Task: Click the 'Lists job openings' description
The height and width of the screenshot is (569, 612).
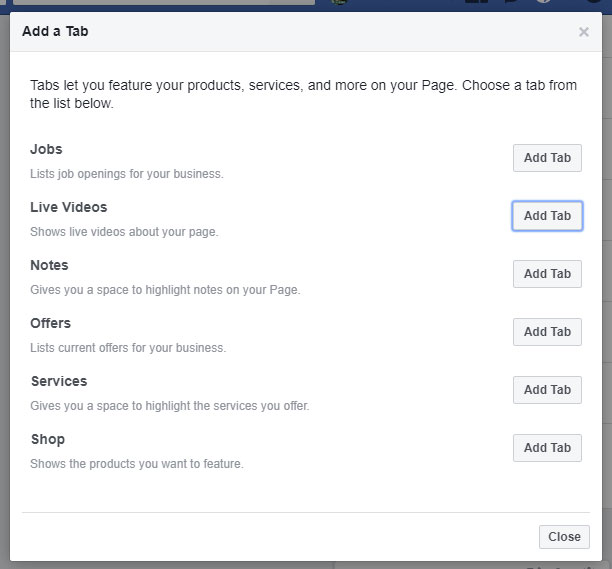Action: pyautogui.click(x=127, y=174)
